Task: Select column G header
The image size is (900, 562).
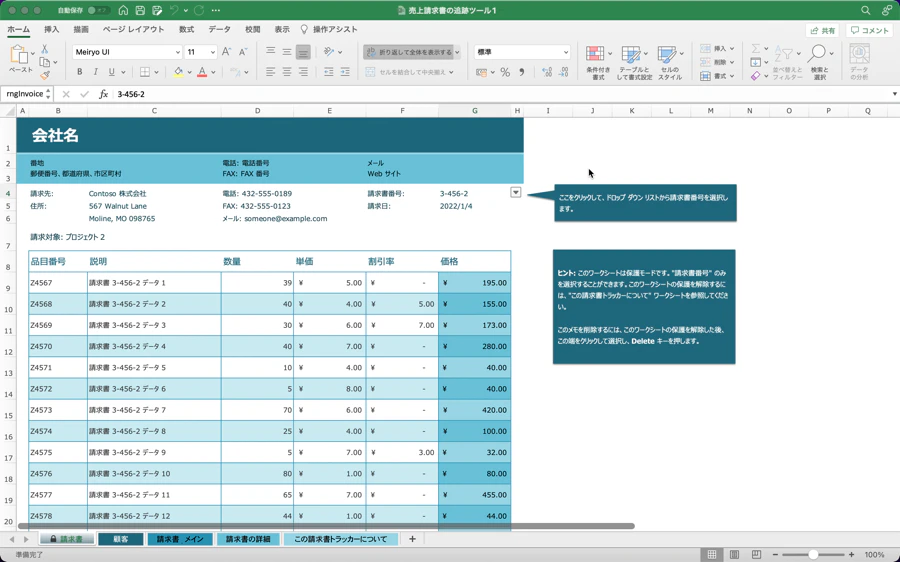Action: pos(475,111)
